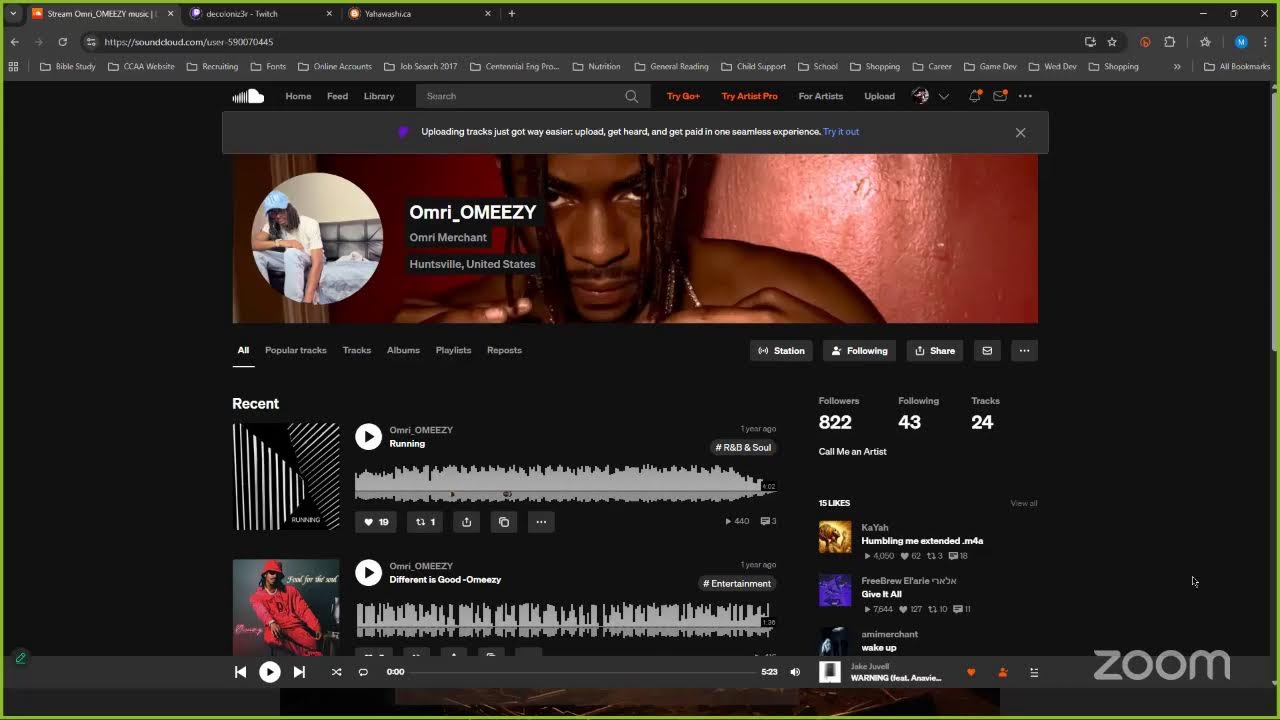Open the messages envelope in the header
This screenshot has width=1280, height=720.
click(x=999, y=96)
